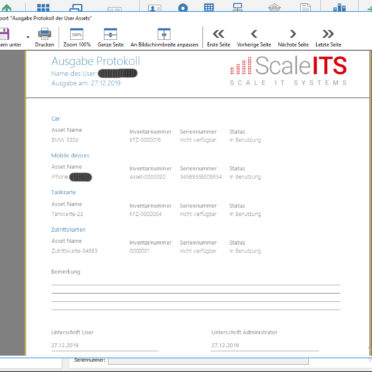Select inventory number 'KFZ-0000004'
This screenshot has height=372, width=372.
click(x=146, y=214)
